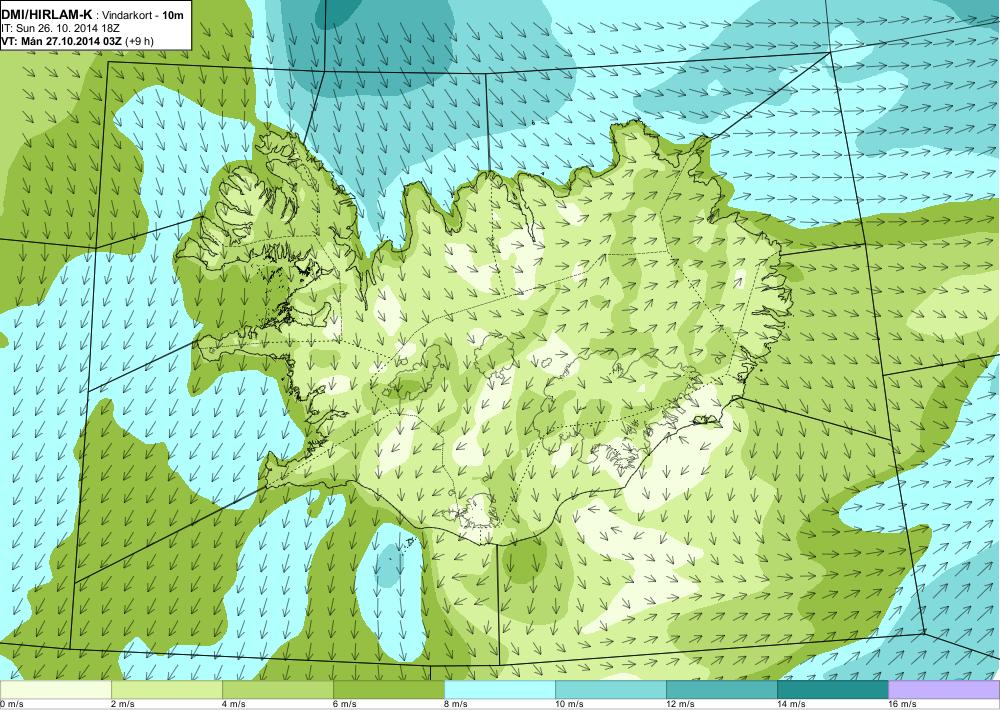
Task: Click the 10–12 m/s turquoise legend swatch
Action: [x=610, y=690]
